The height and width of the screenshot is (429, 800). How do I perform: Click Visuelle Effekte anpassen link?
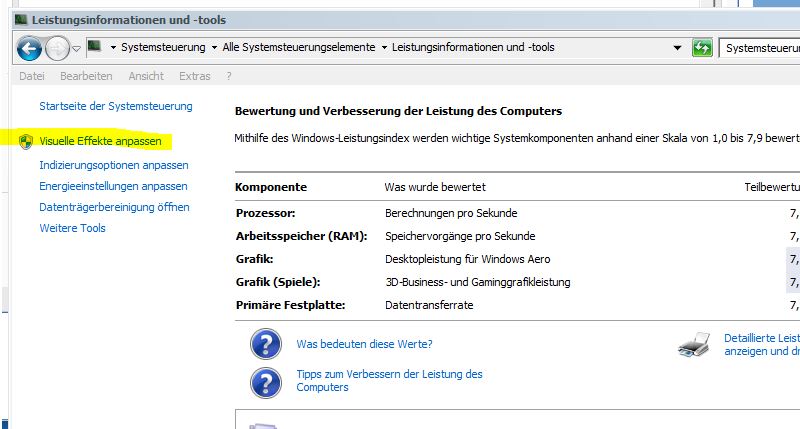tap(101, 141)
